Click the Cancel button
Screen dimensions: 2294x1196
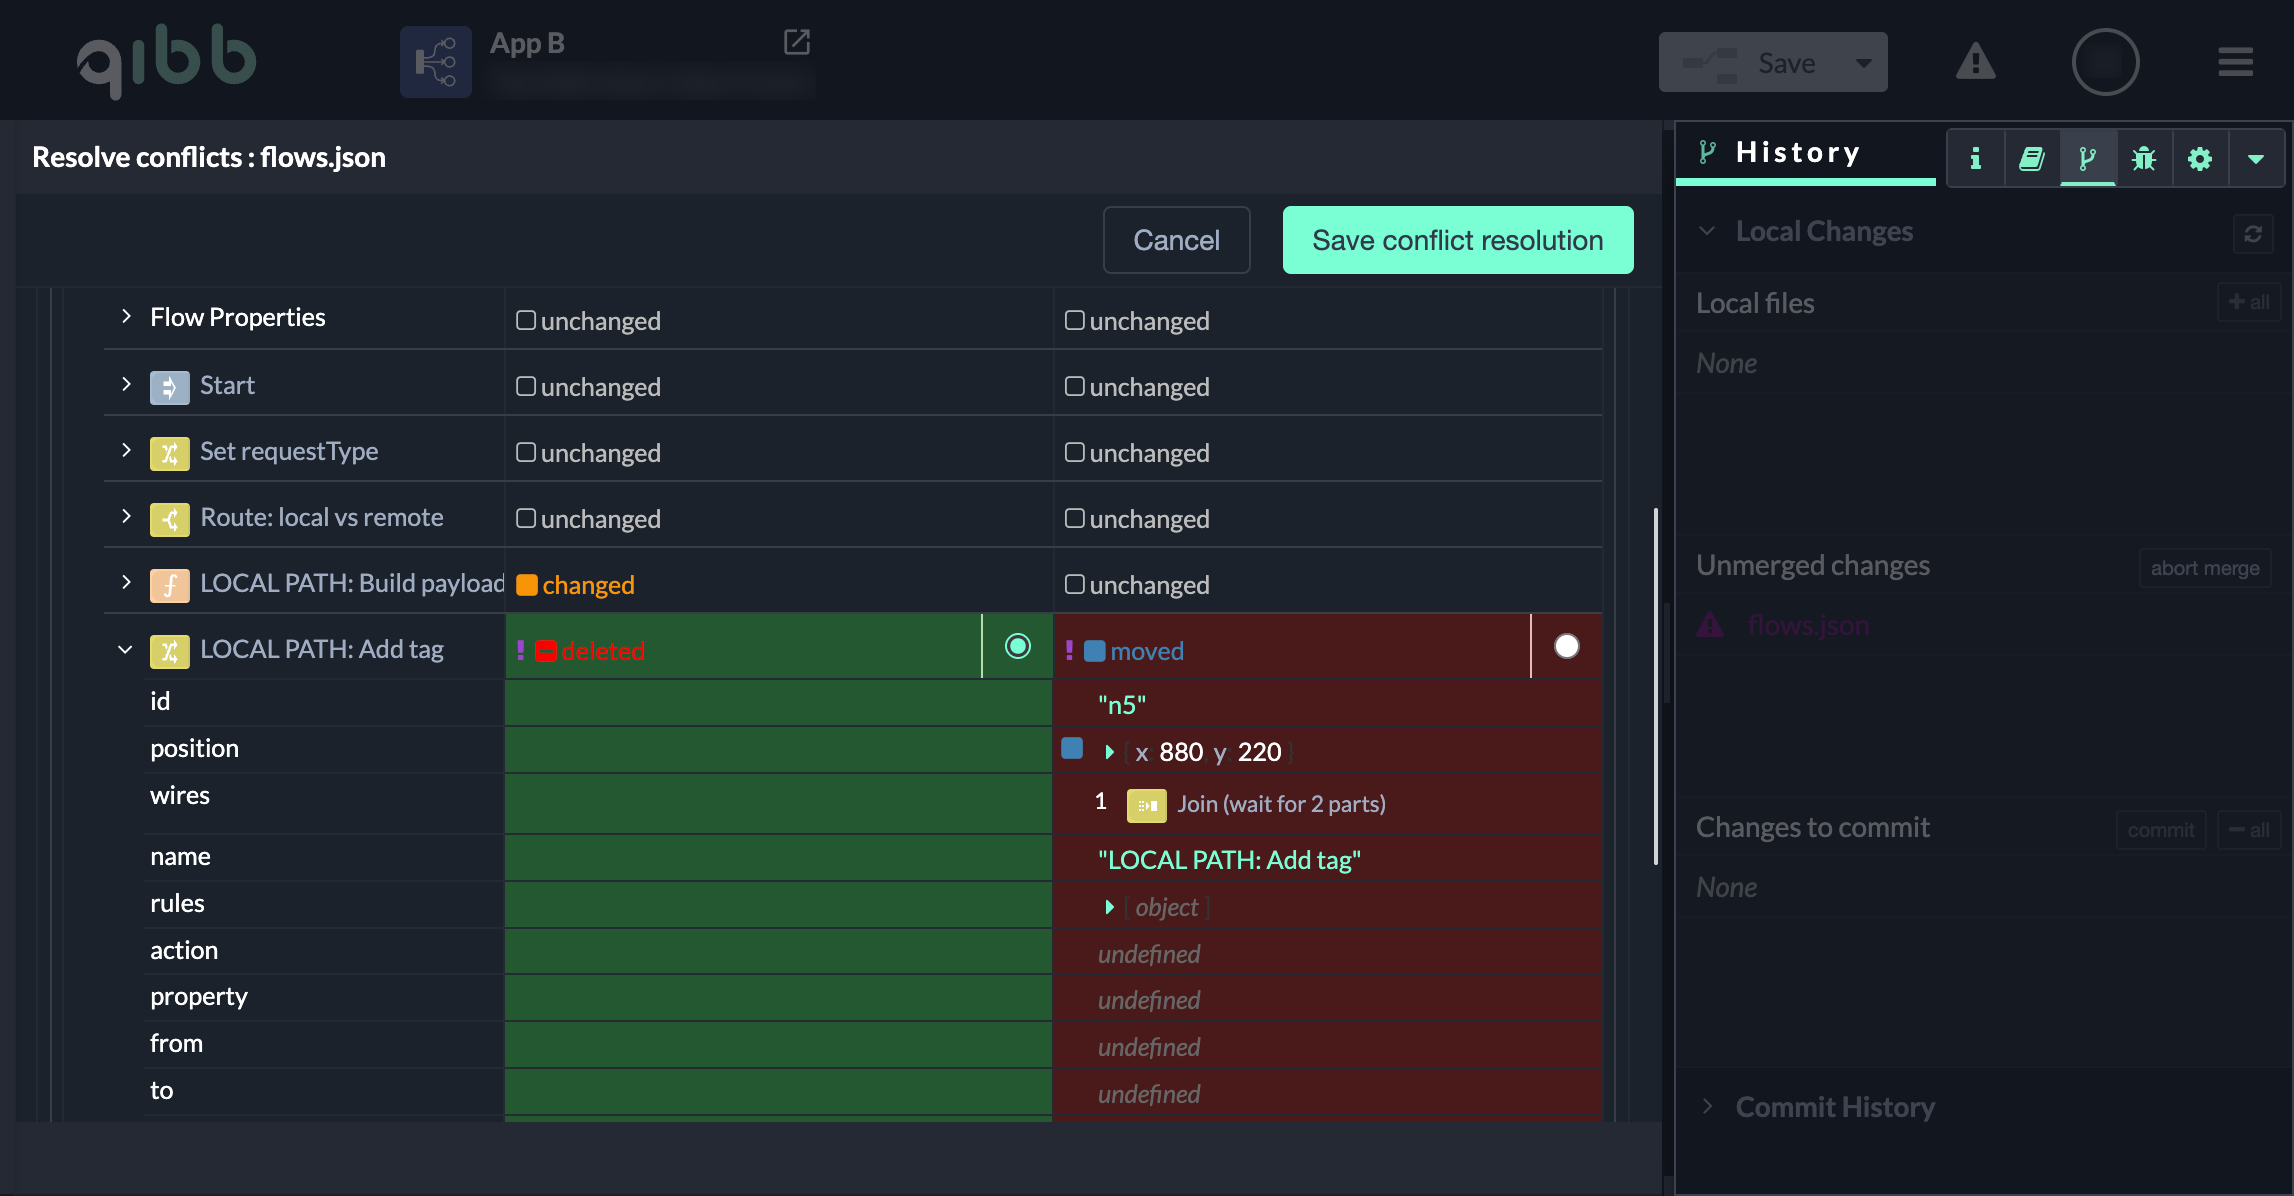1176,240
